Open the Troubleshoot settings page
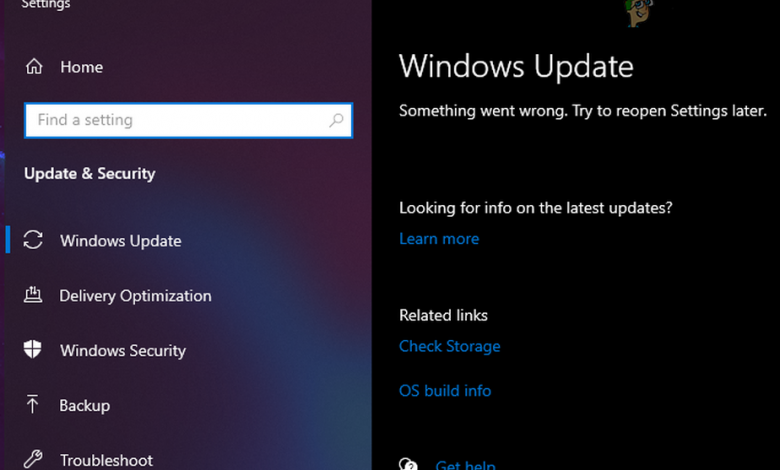780x470 pixels. pos(106,460)
